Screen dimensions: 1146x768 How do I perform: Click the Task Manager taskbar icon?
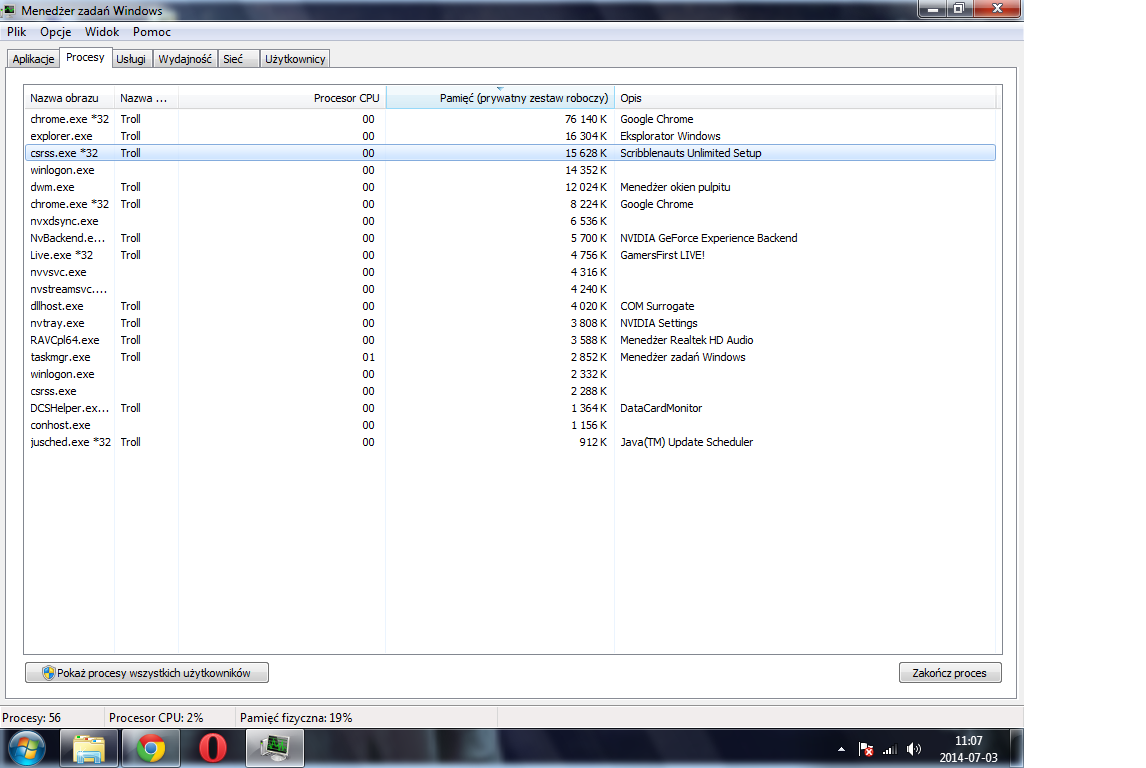tap(275, 748)
